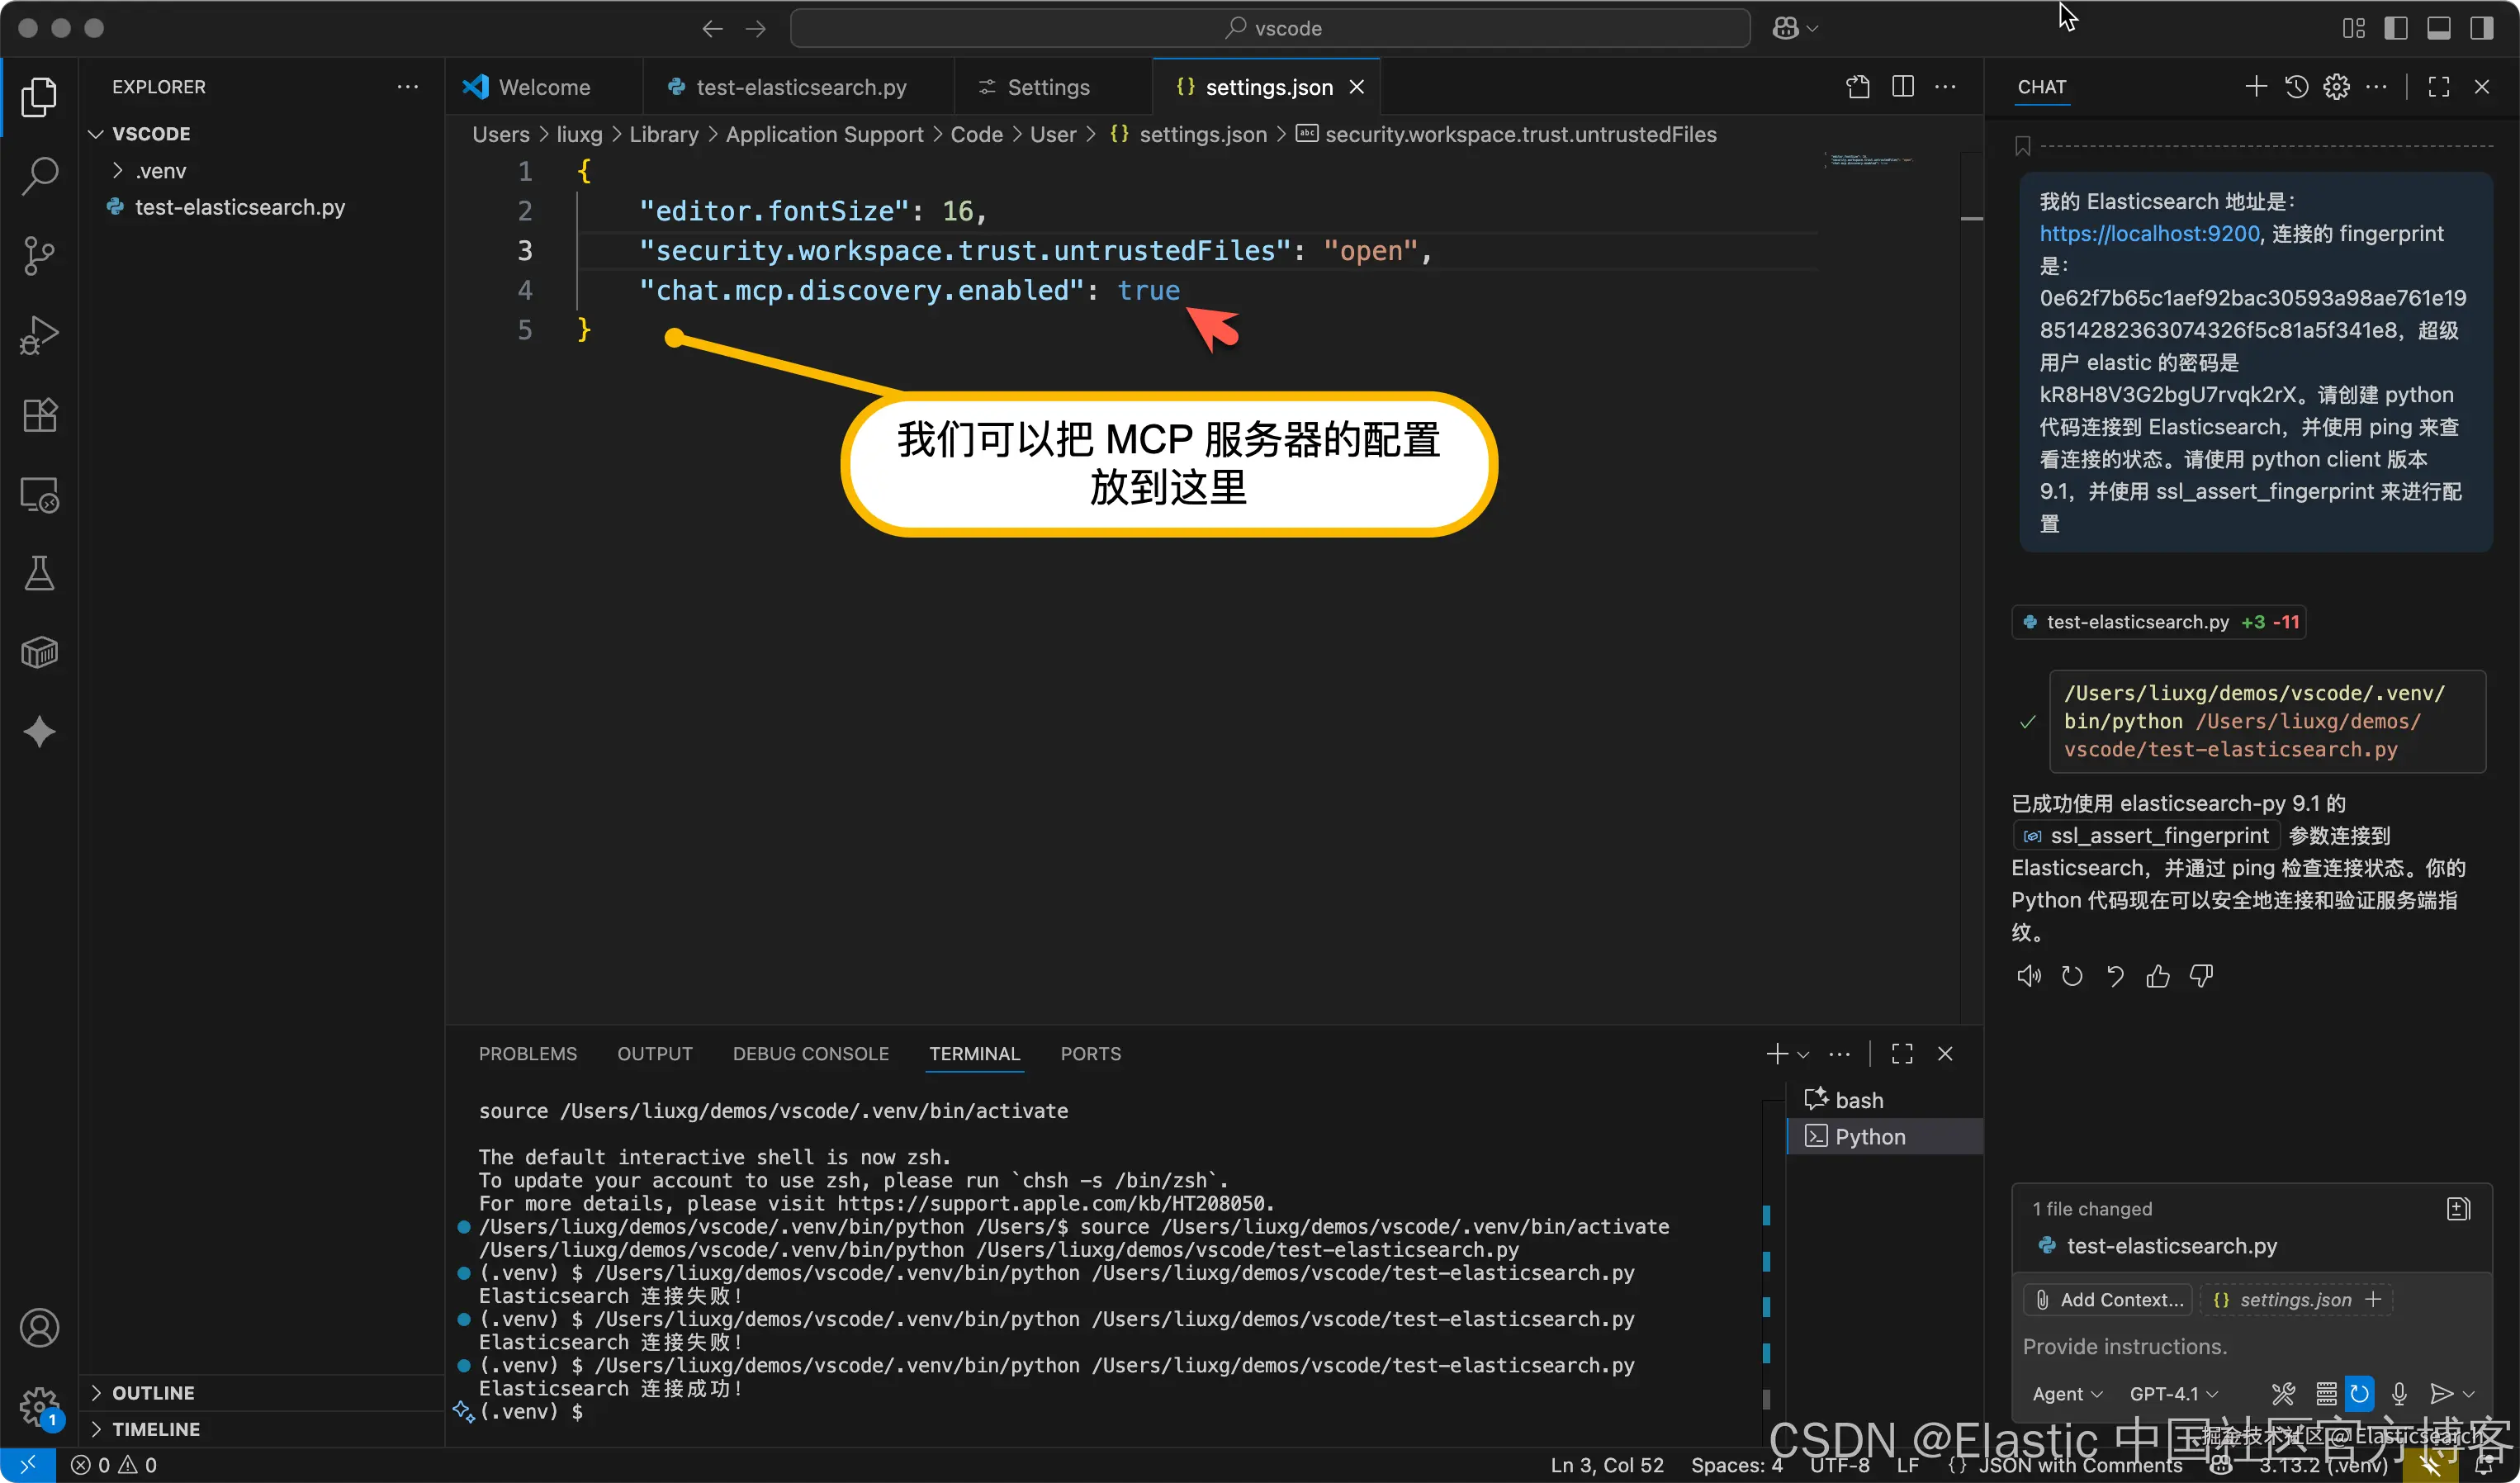Open the Search view in the activity bar

tap(39, 176)
